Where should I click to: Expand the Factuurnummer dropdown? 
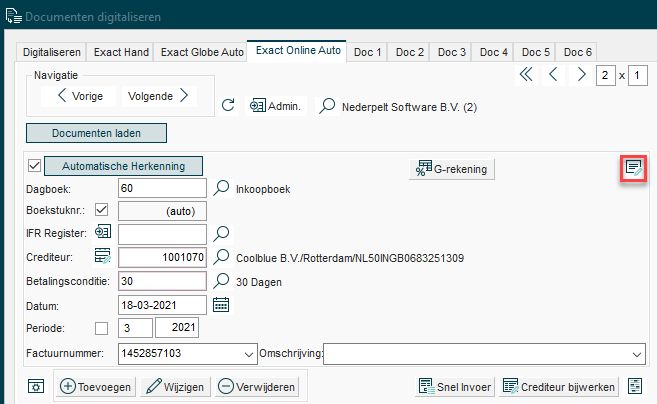[x=248, y=353]
